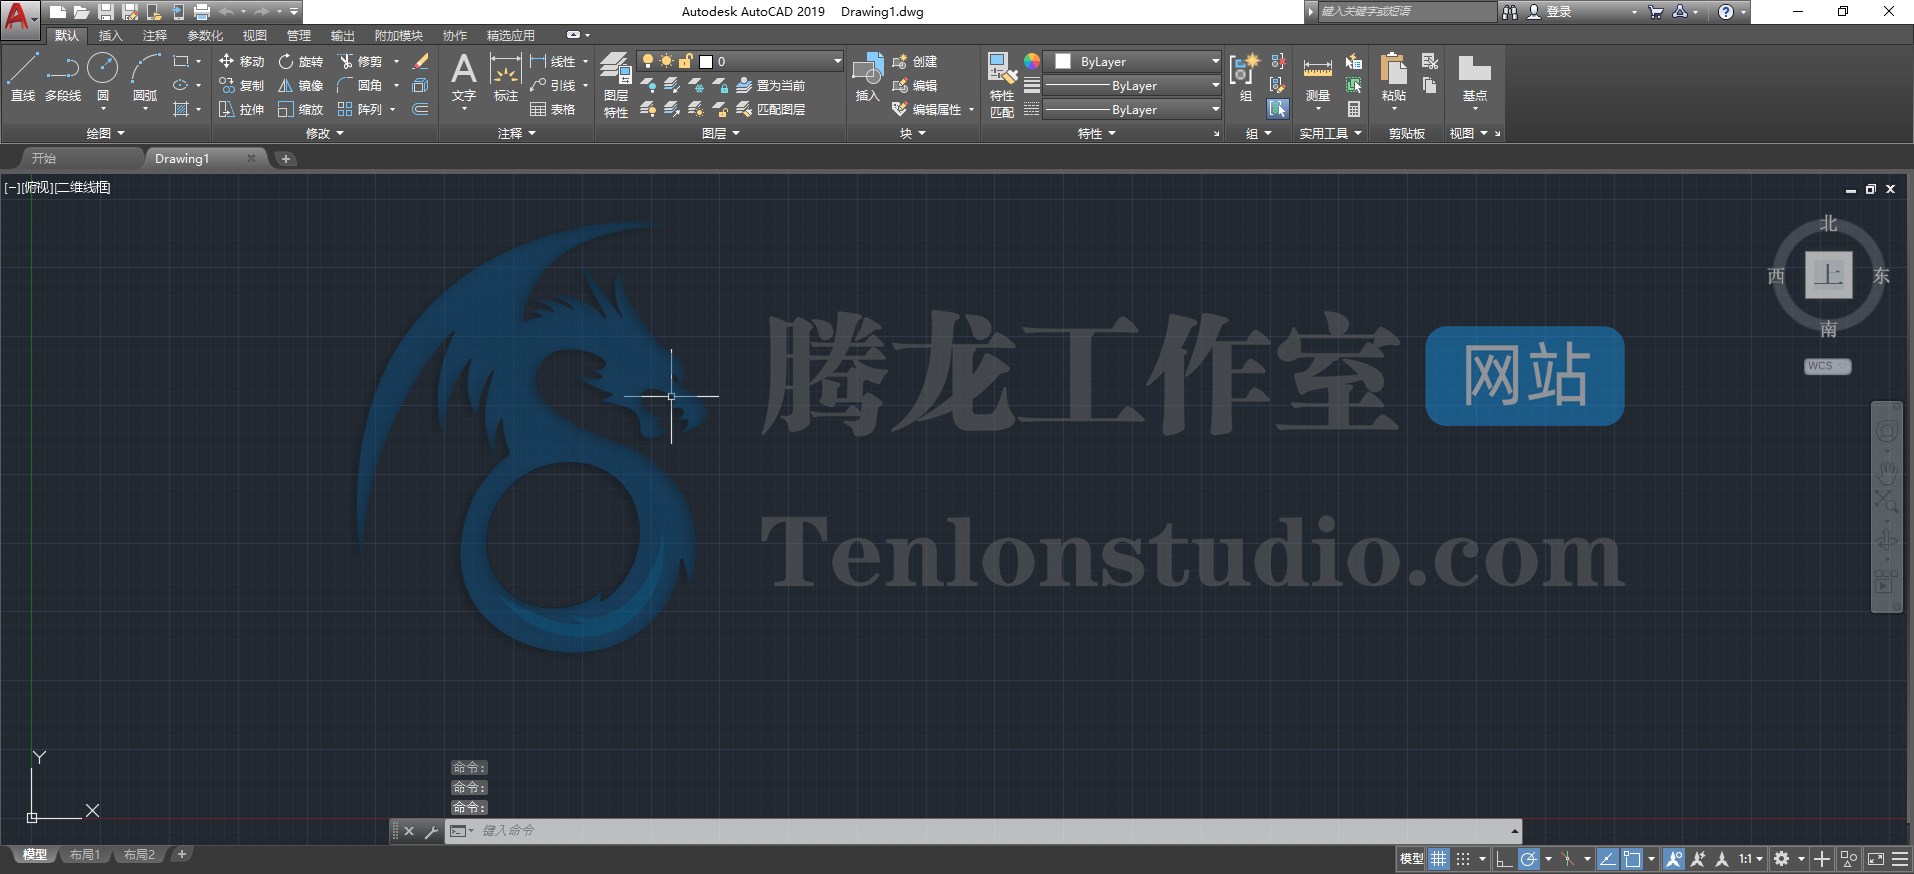This screenshot has width=1914, height=874.
Task: Click the 表格 (Table) tool
Action: (x=553, y=109)
